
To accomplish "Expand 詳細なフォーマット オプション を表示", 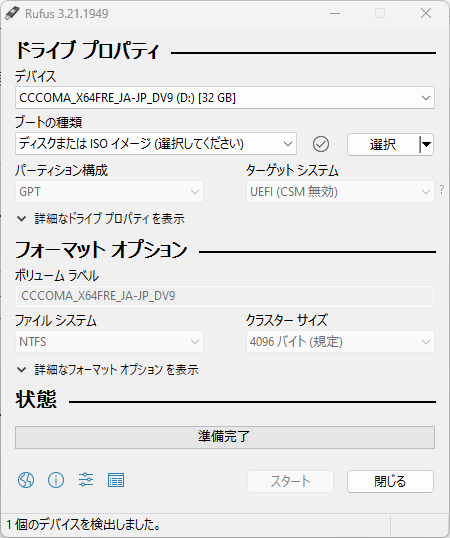I will click(107, 370).
